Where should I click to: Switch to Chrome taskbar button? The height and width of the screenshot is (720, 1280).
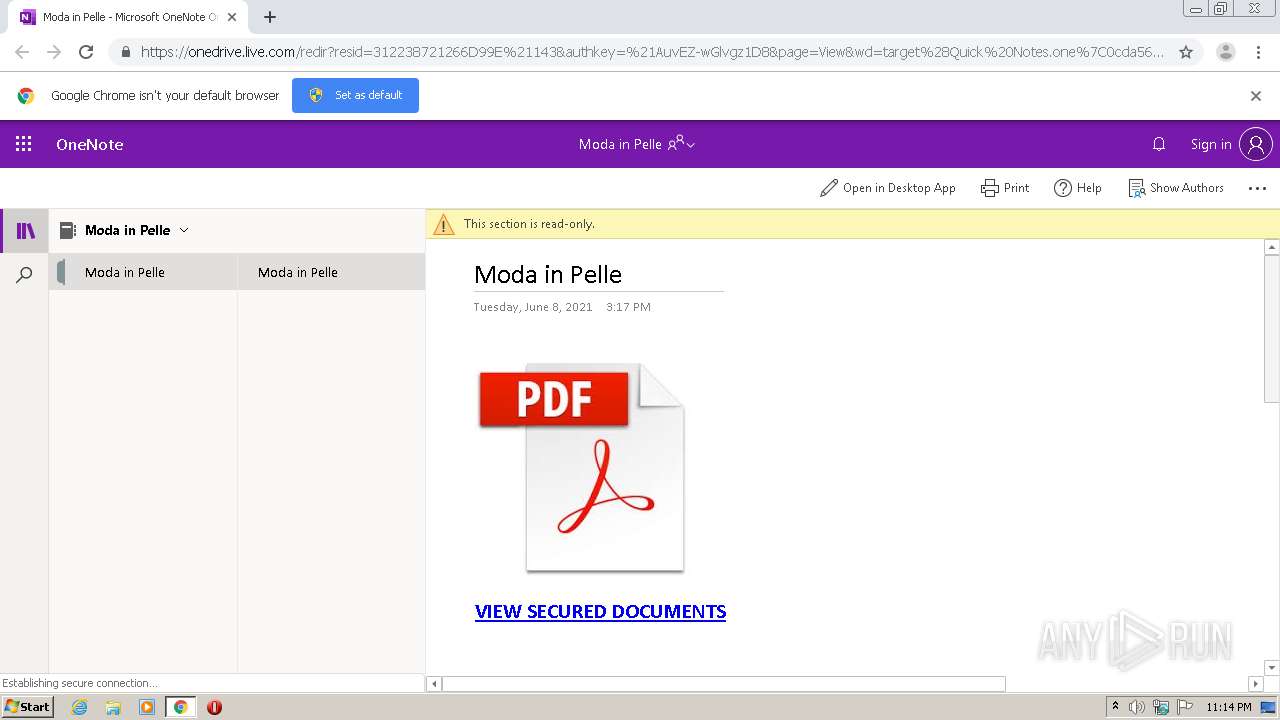pyautogui.click(x=180, y=707)
